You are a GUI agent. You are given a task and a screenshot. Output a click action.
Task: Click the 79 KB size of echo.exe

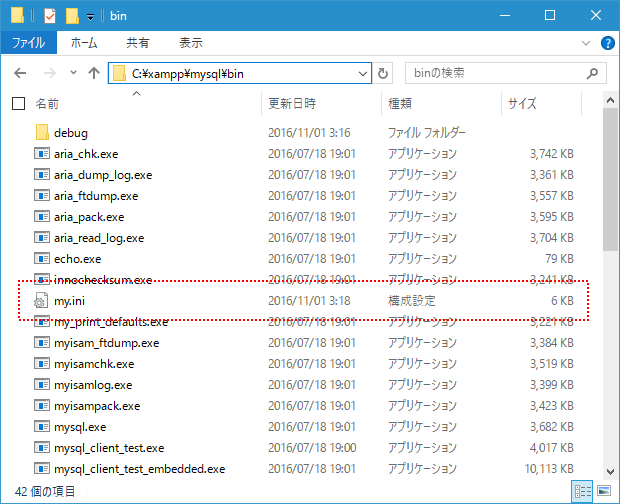(x=559, y=259)
